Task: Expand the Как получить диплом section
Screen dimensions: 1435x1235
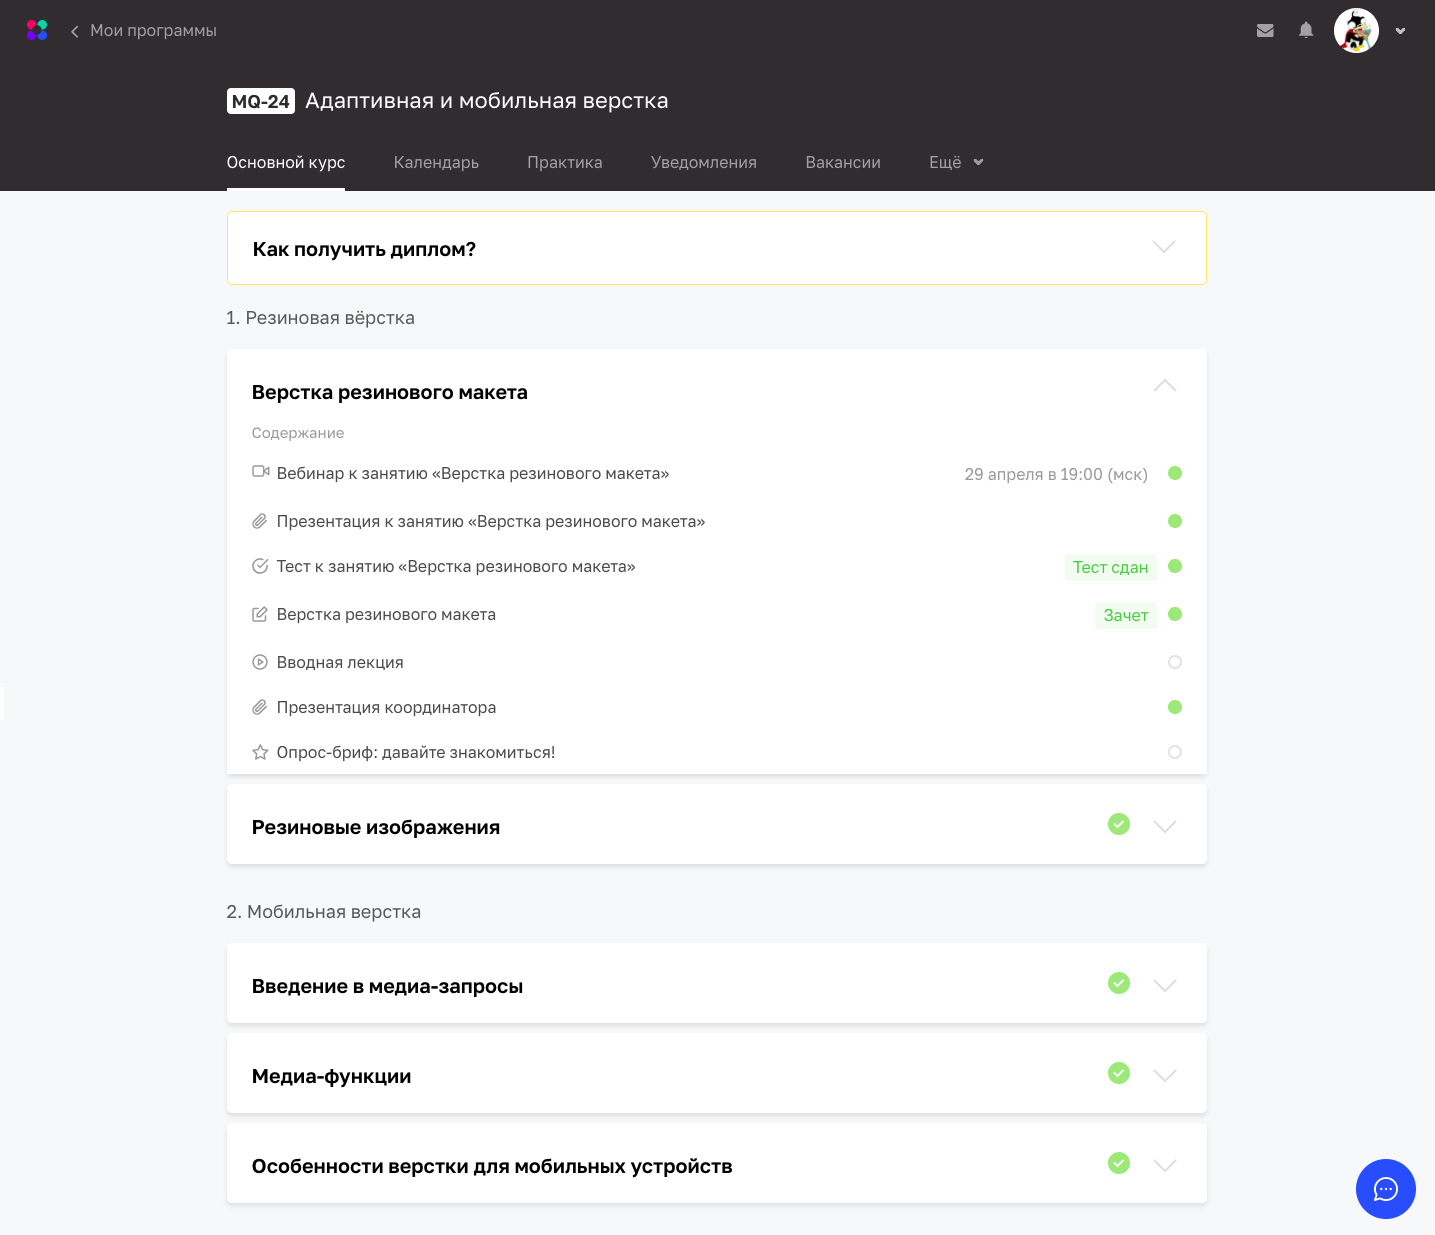Action: tap(1163, 247)
